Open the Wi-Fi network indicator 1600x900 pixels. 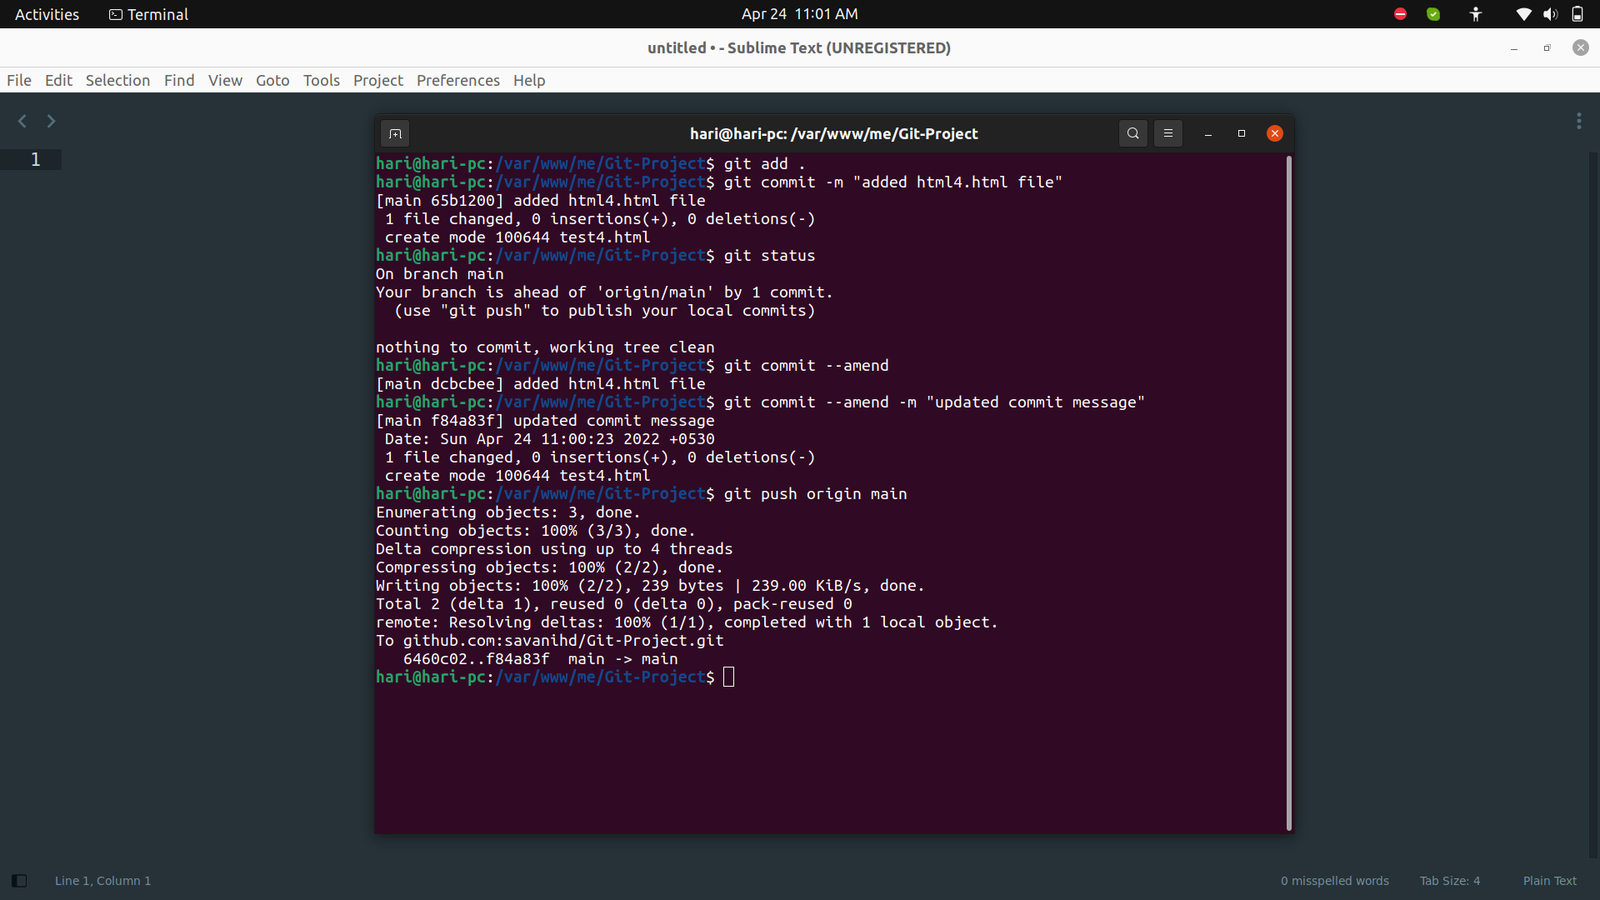coord(1523,14)
